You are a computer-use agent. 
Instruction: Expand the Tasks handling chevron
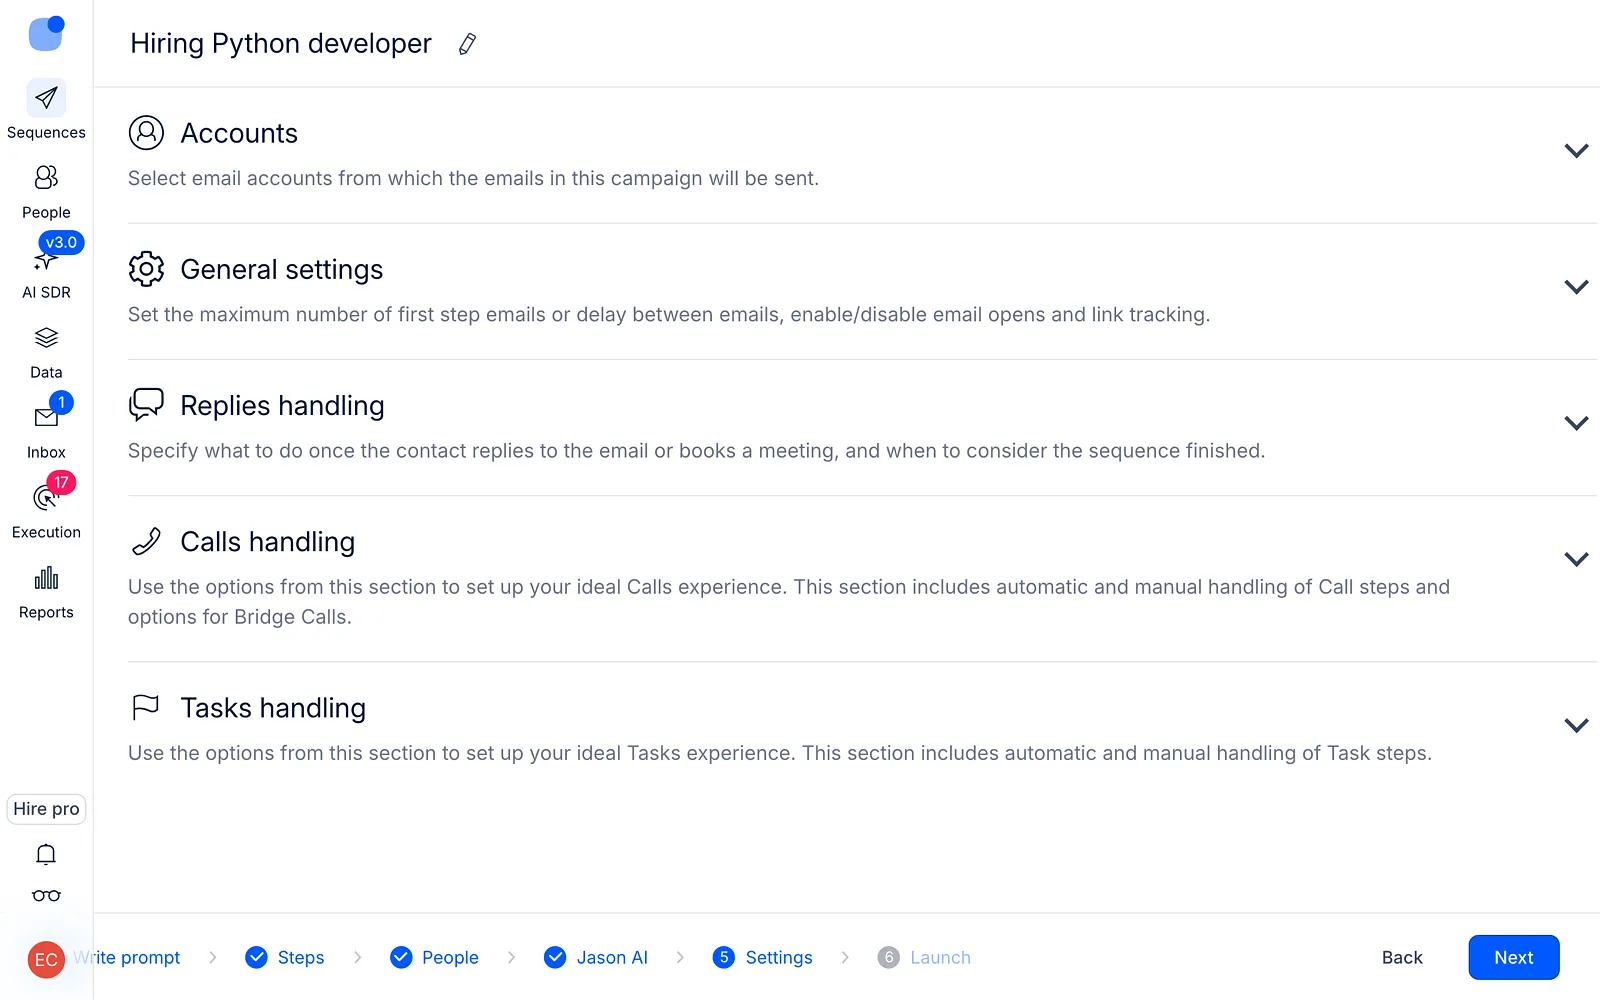pyautogui.click(x=1576, y=725)
